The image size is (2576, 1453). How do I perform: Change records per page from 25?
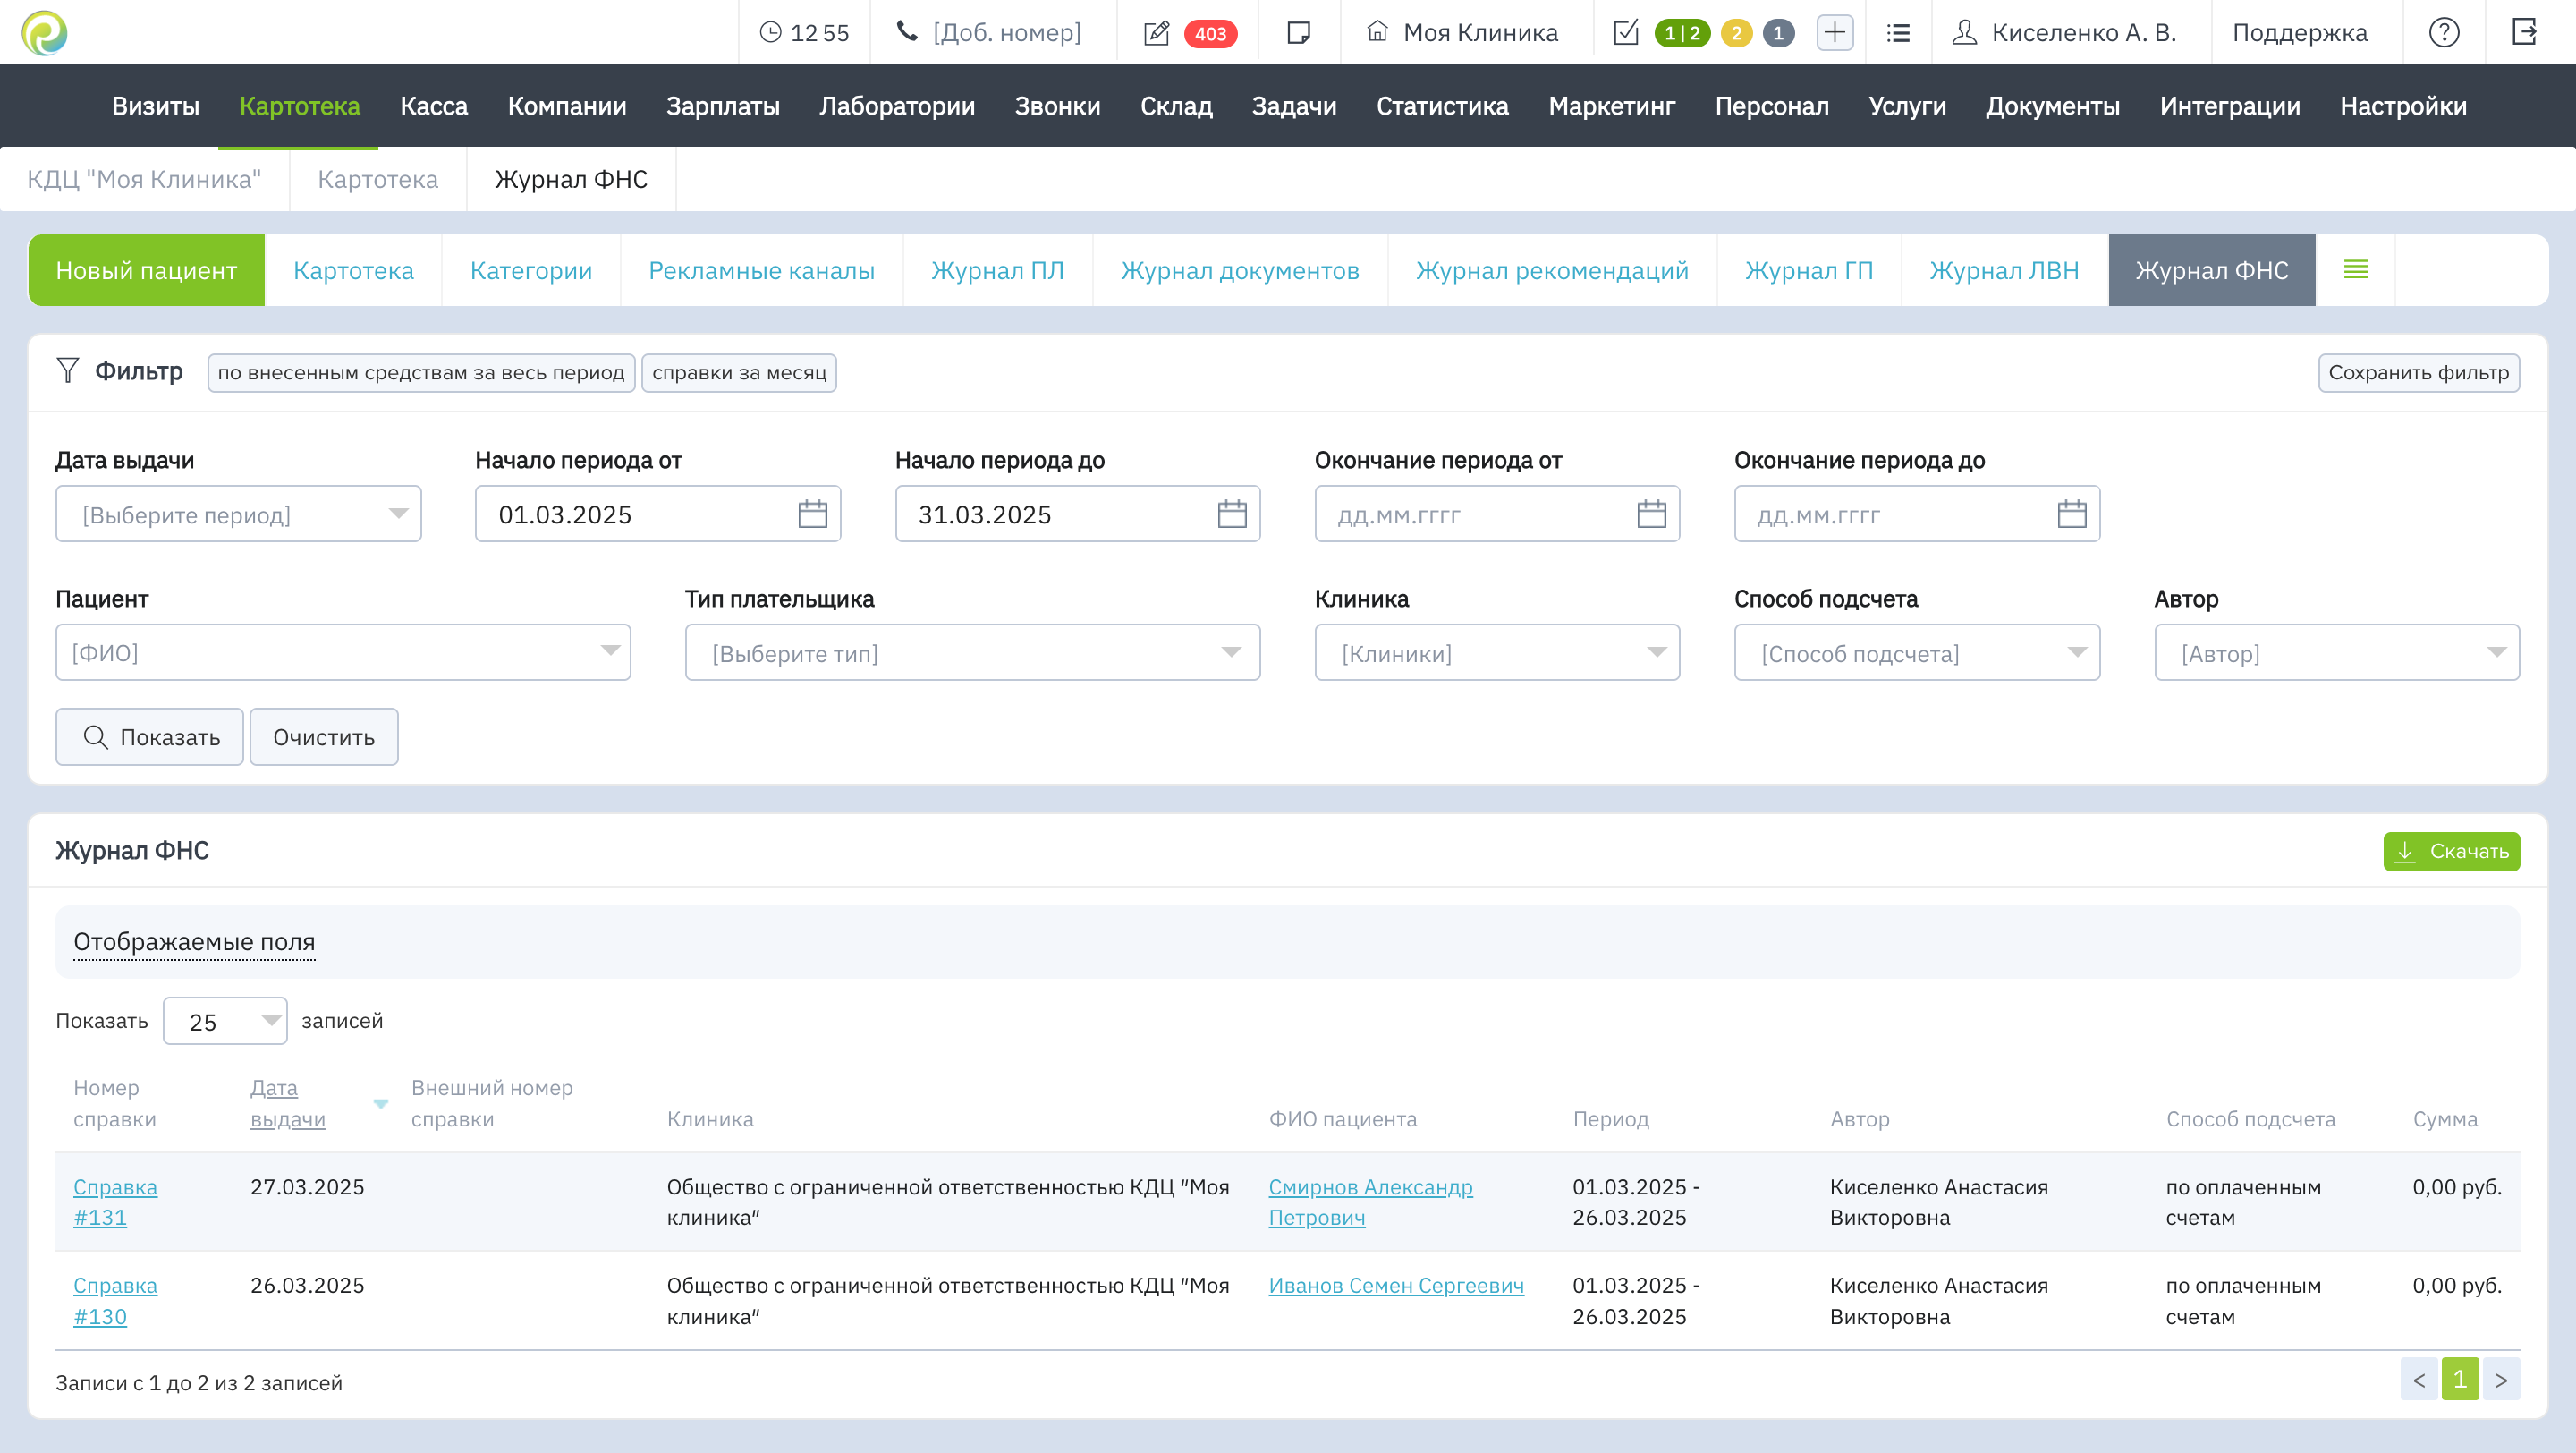pos(225,1021)
